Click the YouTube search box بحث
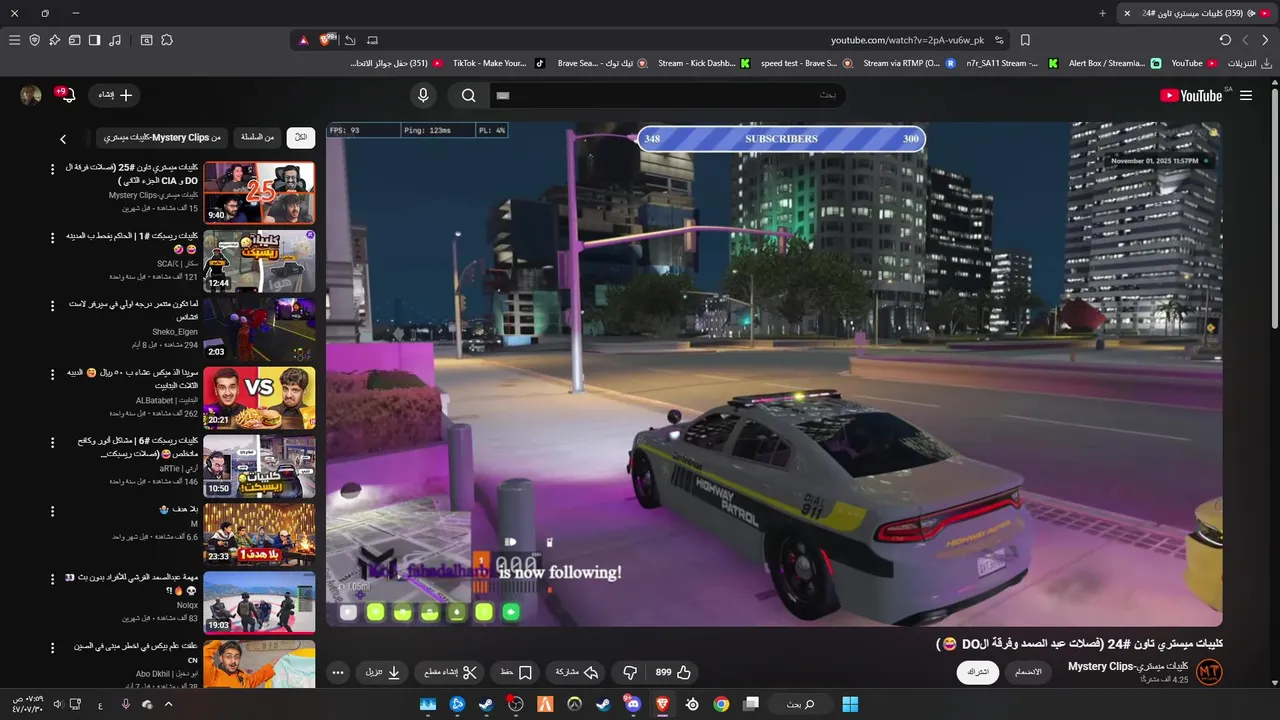 (x=667, y=95)
